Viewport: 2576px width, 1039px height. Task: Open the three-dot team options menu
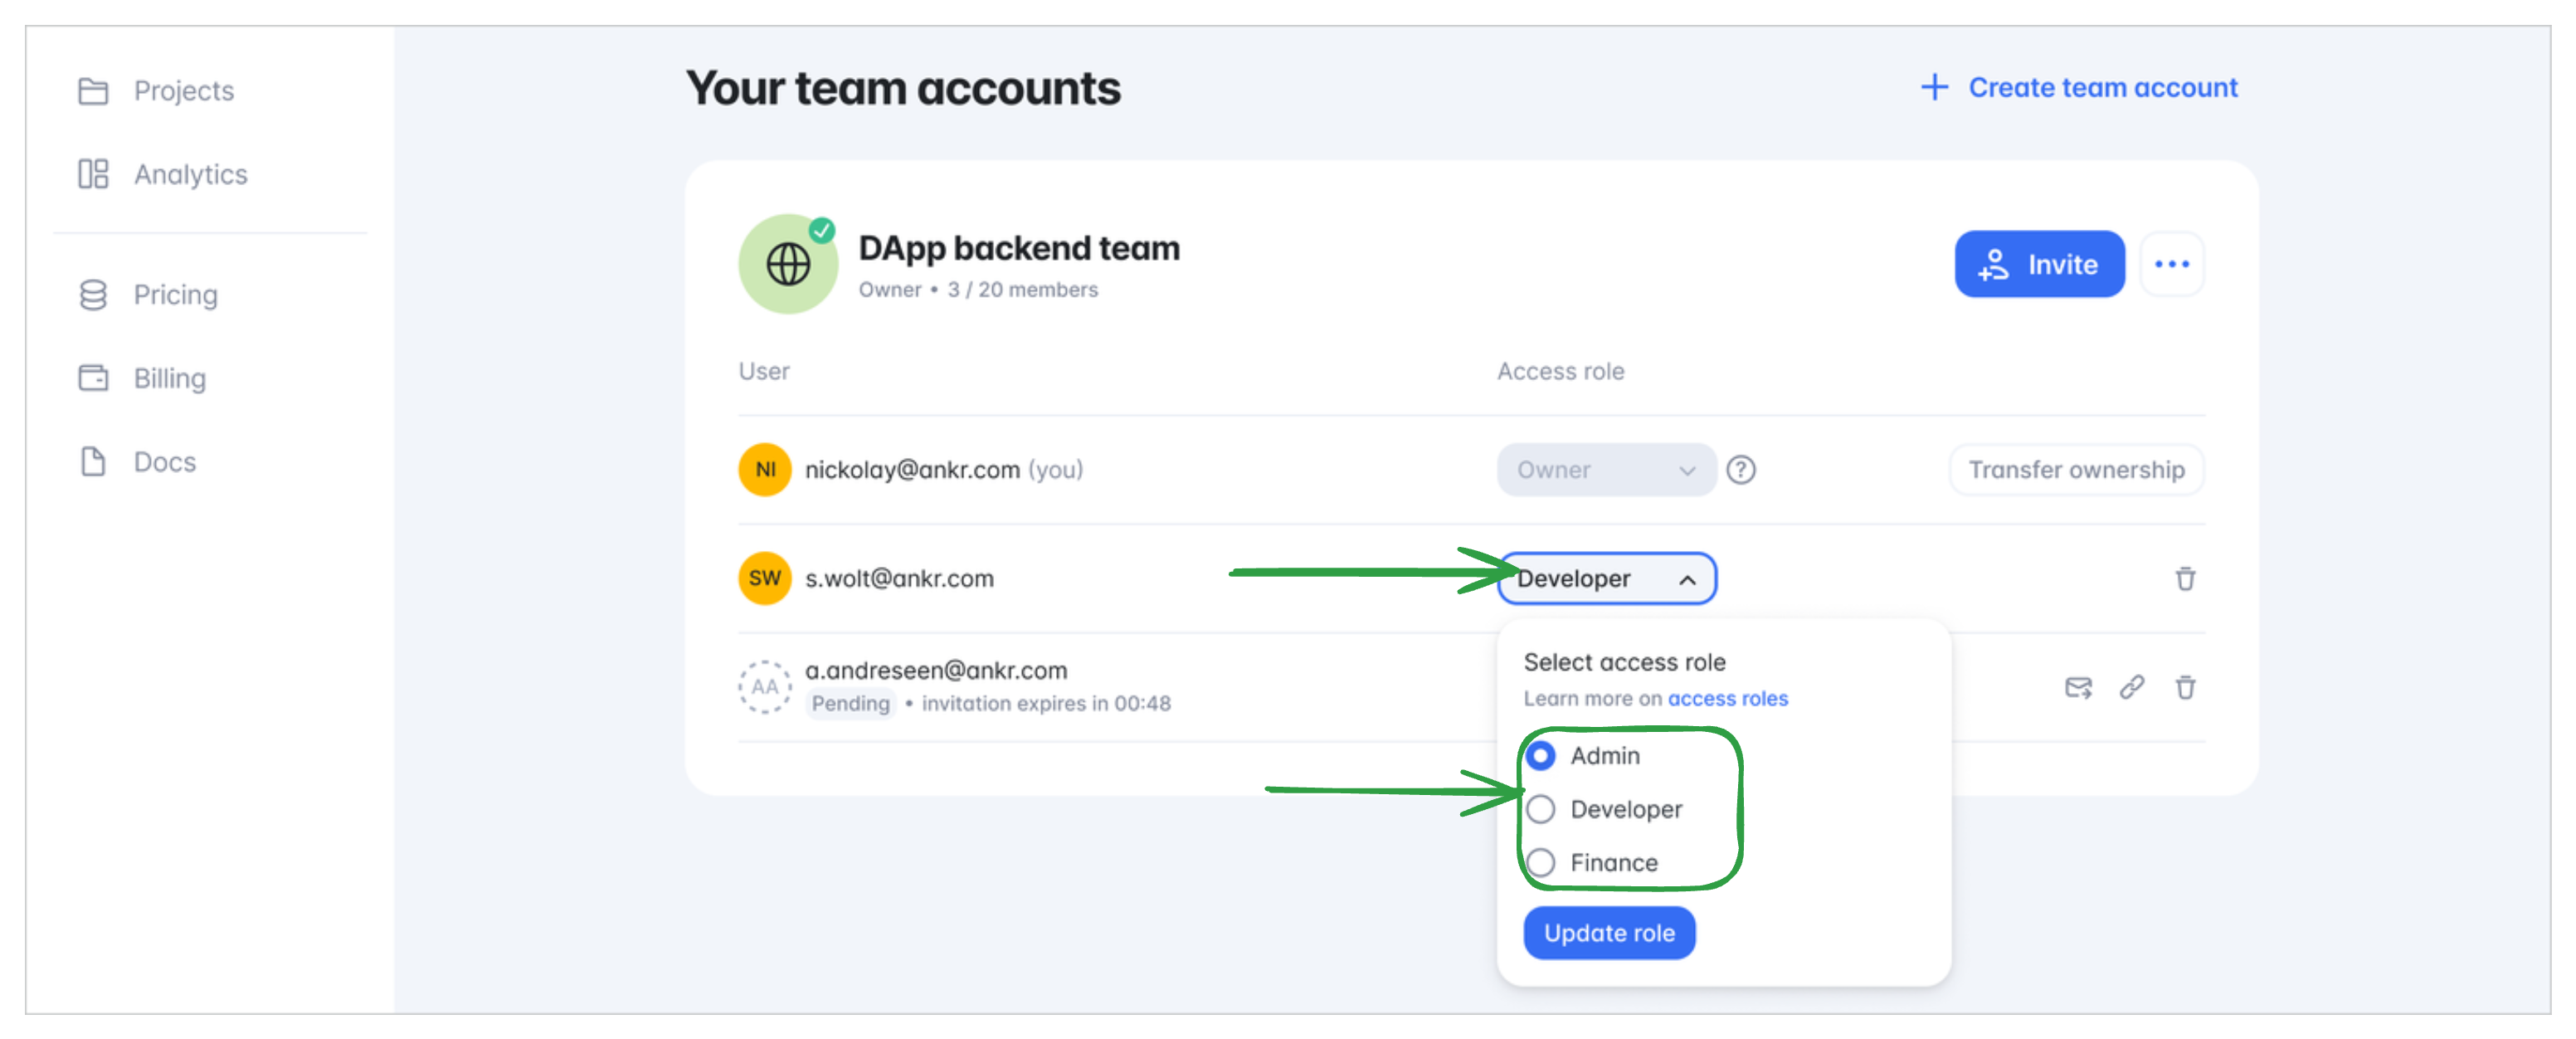click(2172, 265)
